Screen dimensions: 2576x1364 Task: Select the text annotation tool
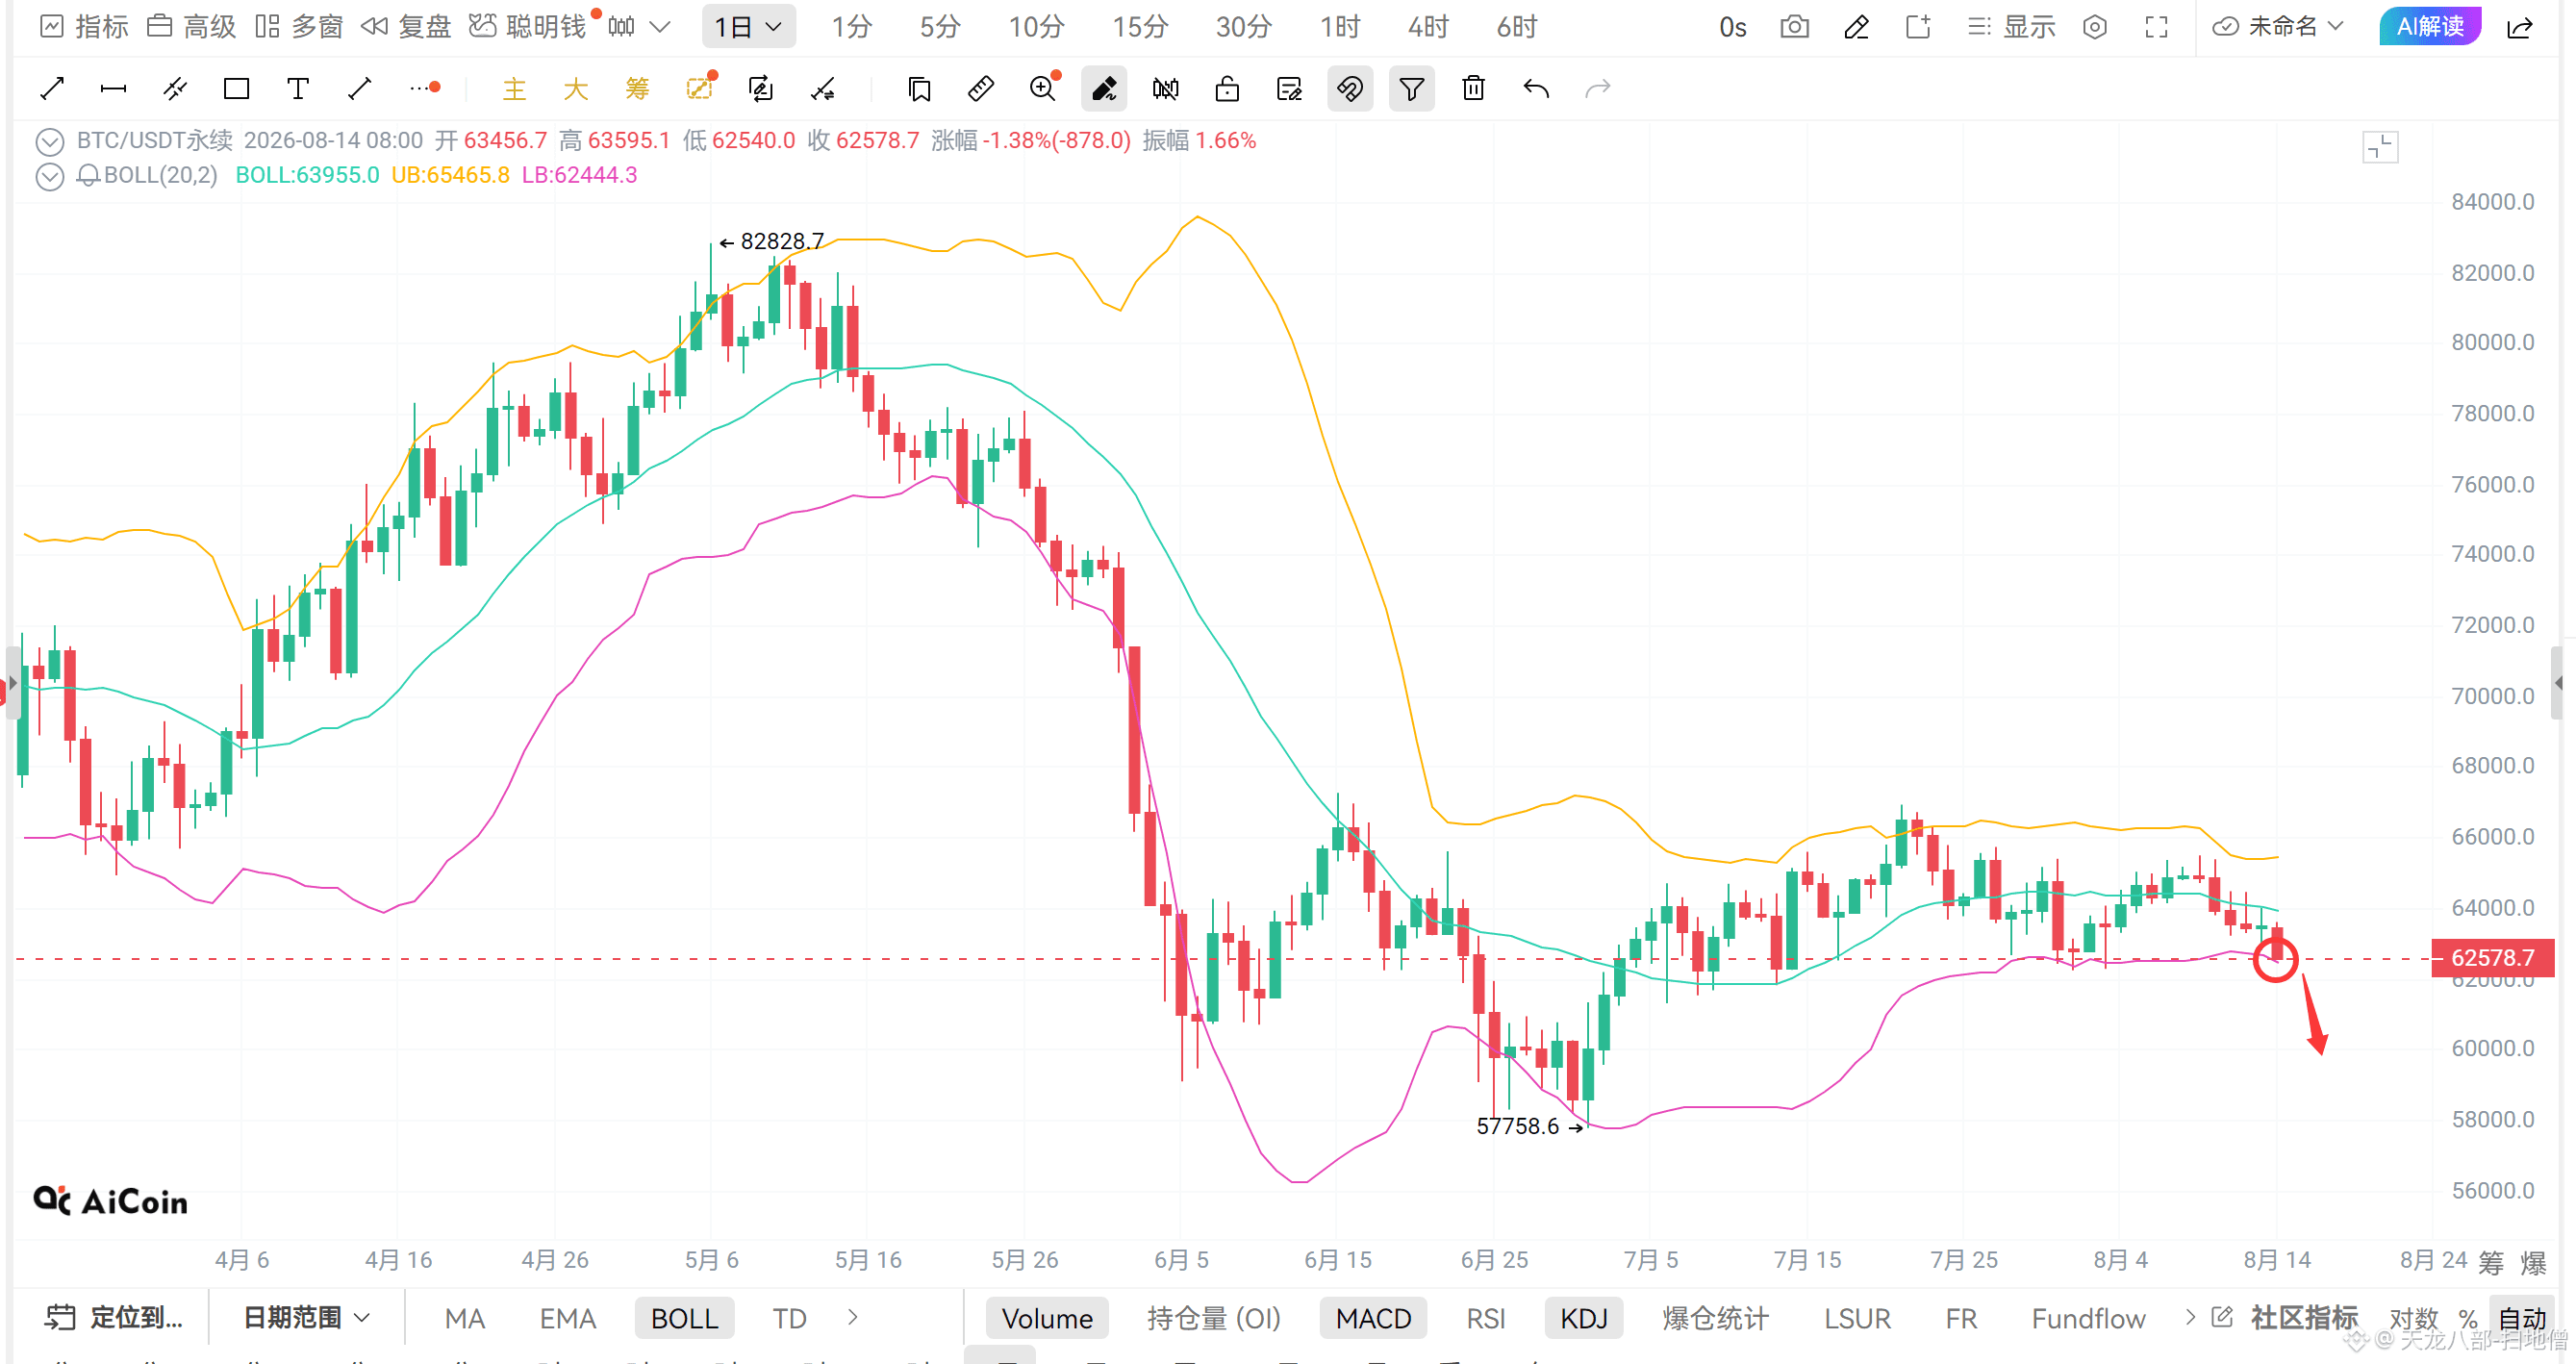point(297,89)
